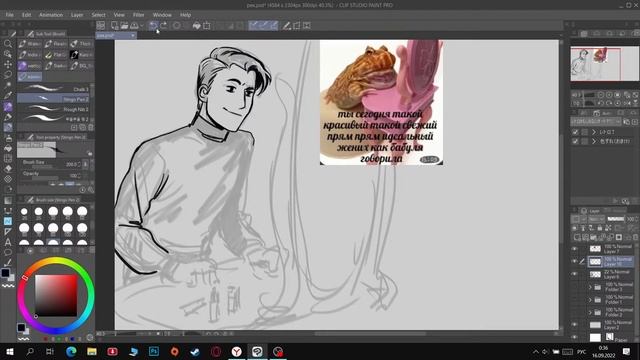Select smallest brush size preset circle

tap(24, 211)
